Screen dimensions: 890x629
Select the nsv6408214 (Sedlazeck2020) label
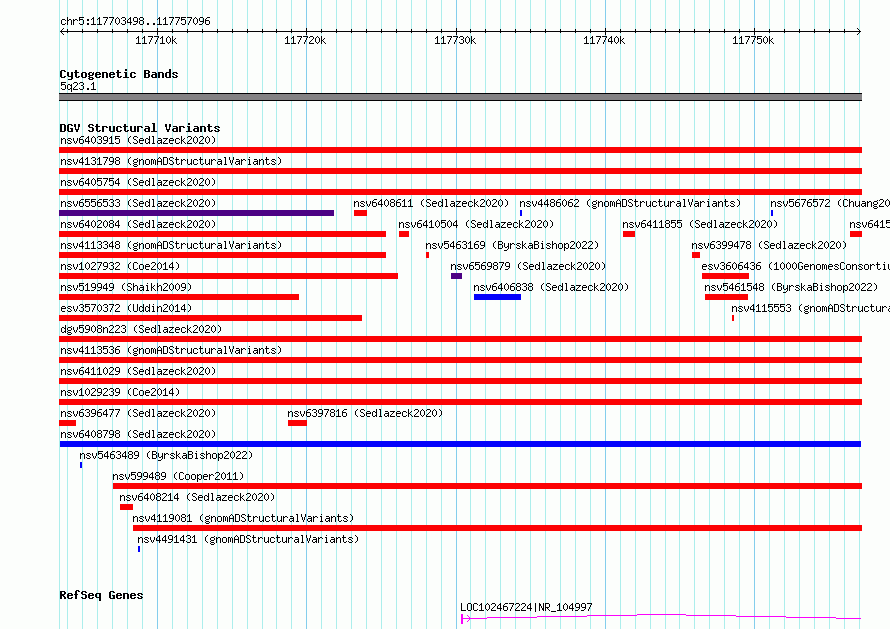(197, 497)
